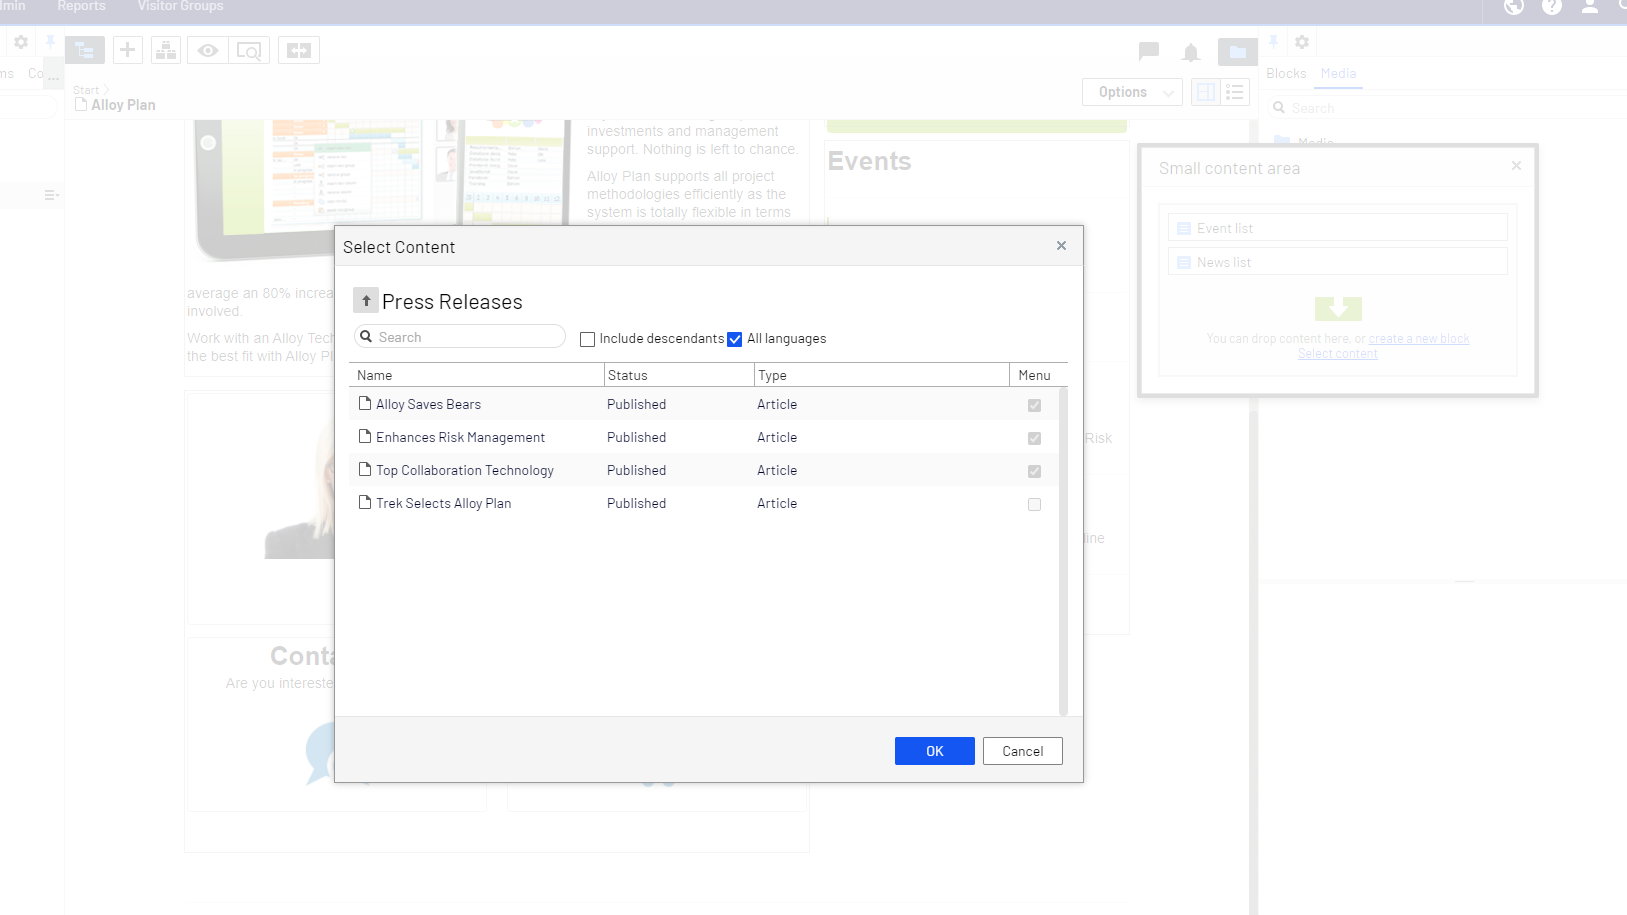Open the blocks structure toolbar icon

tap(166, 50)
